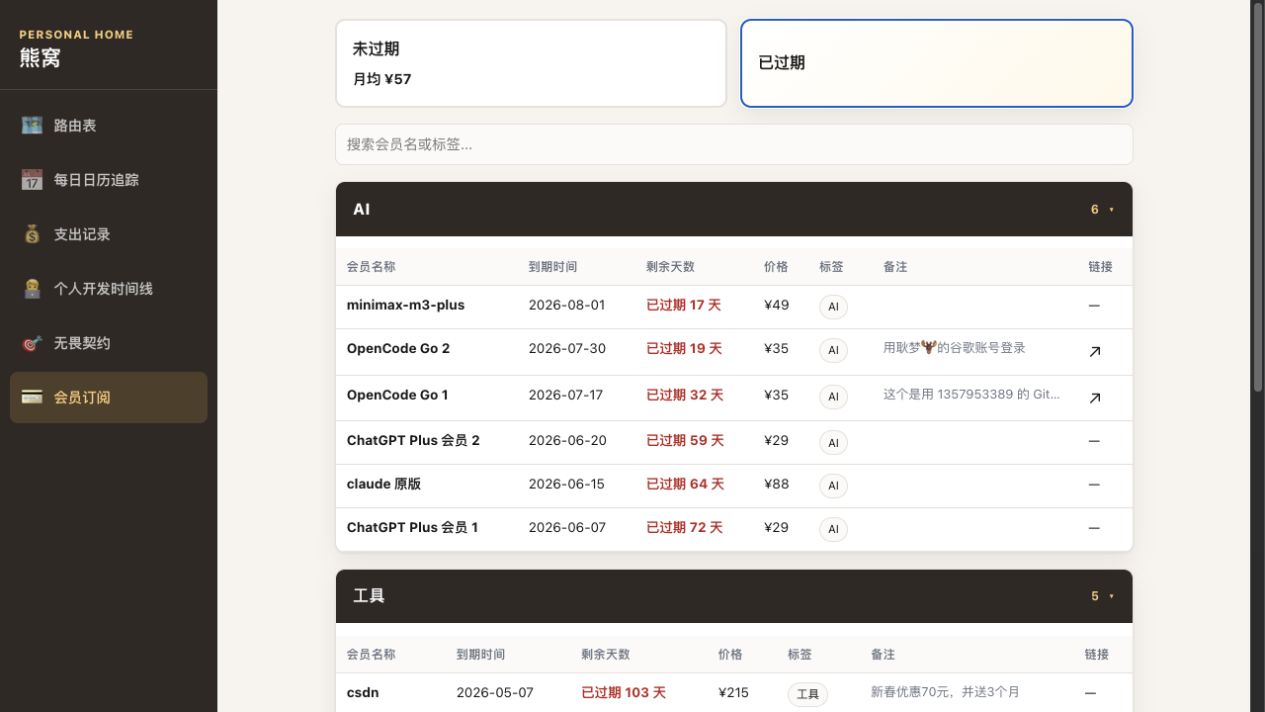Click the expiry date 2026-05-07
The width and height of the screenshot is (1265, 712).
click(x=495, y=692)
